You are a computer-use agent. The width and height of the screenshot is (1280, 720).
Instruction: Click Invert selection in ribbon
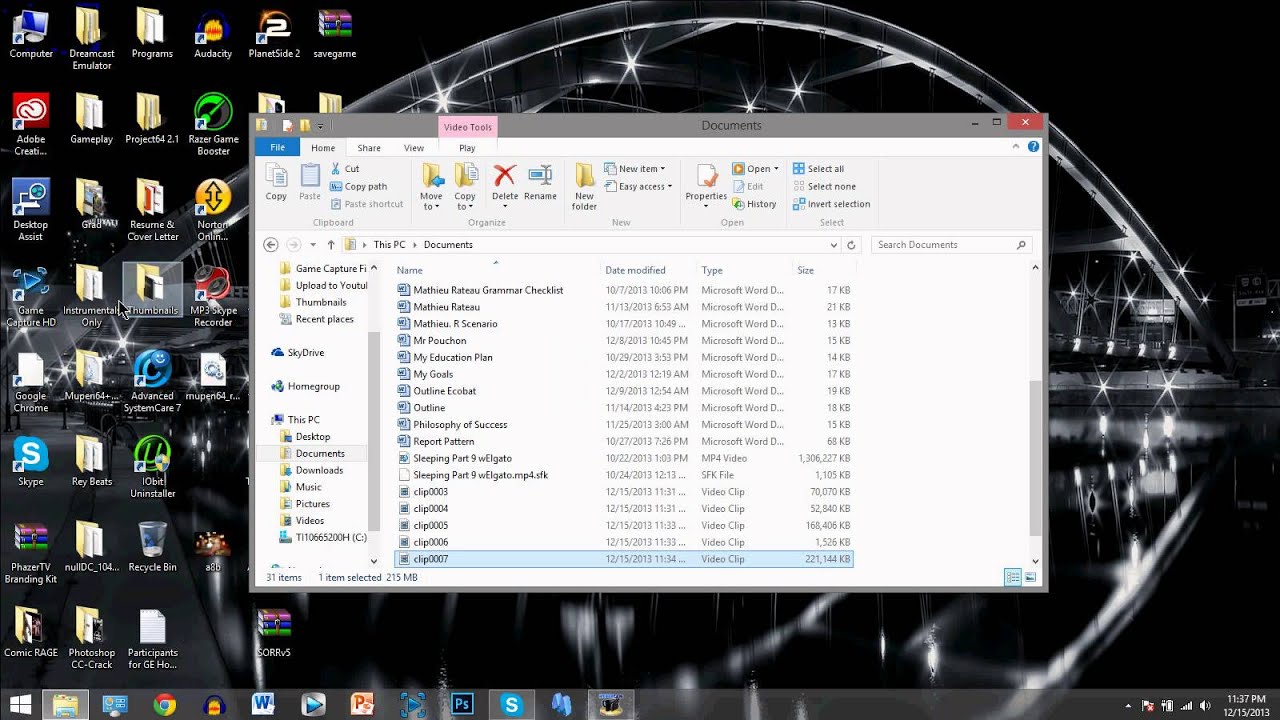(831, 204)
